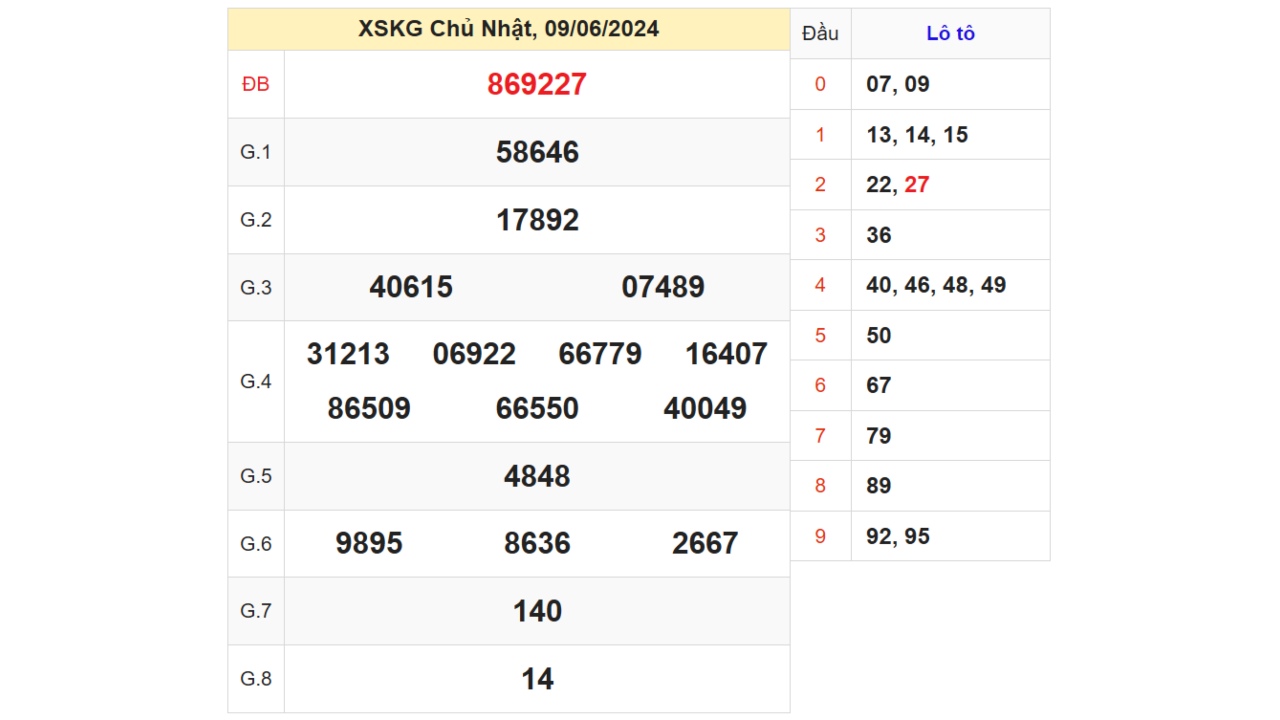The width and height of the screenshot is (1280, 720).
Task: Click the G.4 row label
Action: coord(256,381)
